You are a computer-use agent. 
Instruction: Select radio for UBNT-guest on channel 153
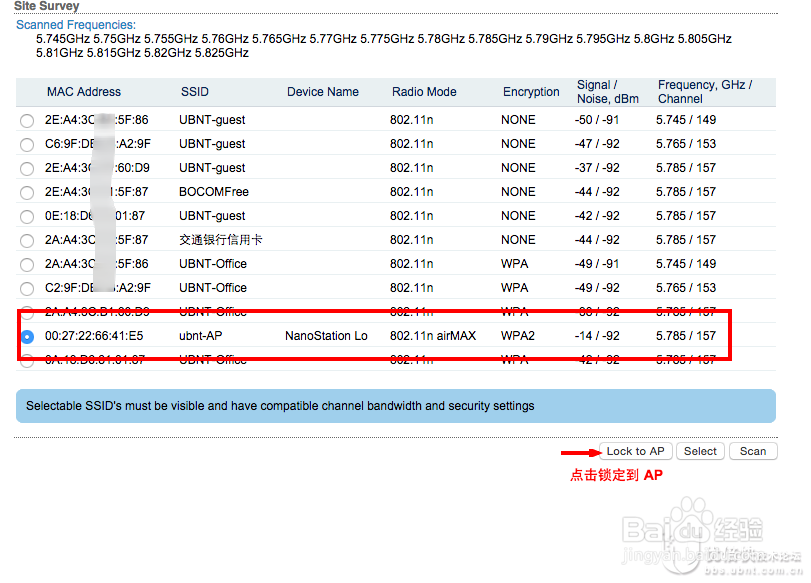(x=27, y=144)
